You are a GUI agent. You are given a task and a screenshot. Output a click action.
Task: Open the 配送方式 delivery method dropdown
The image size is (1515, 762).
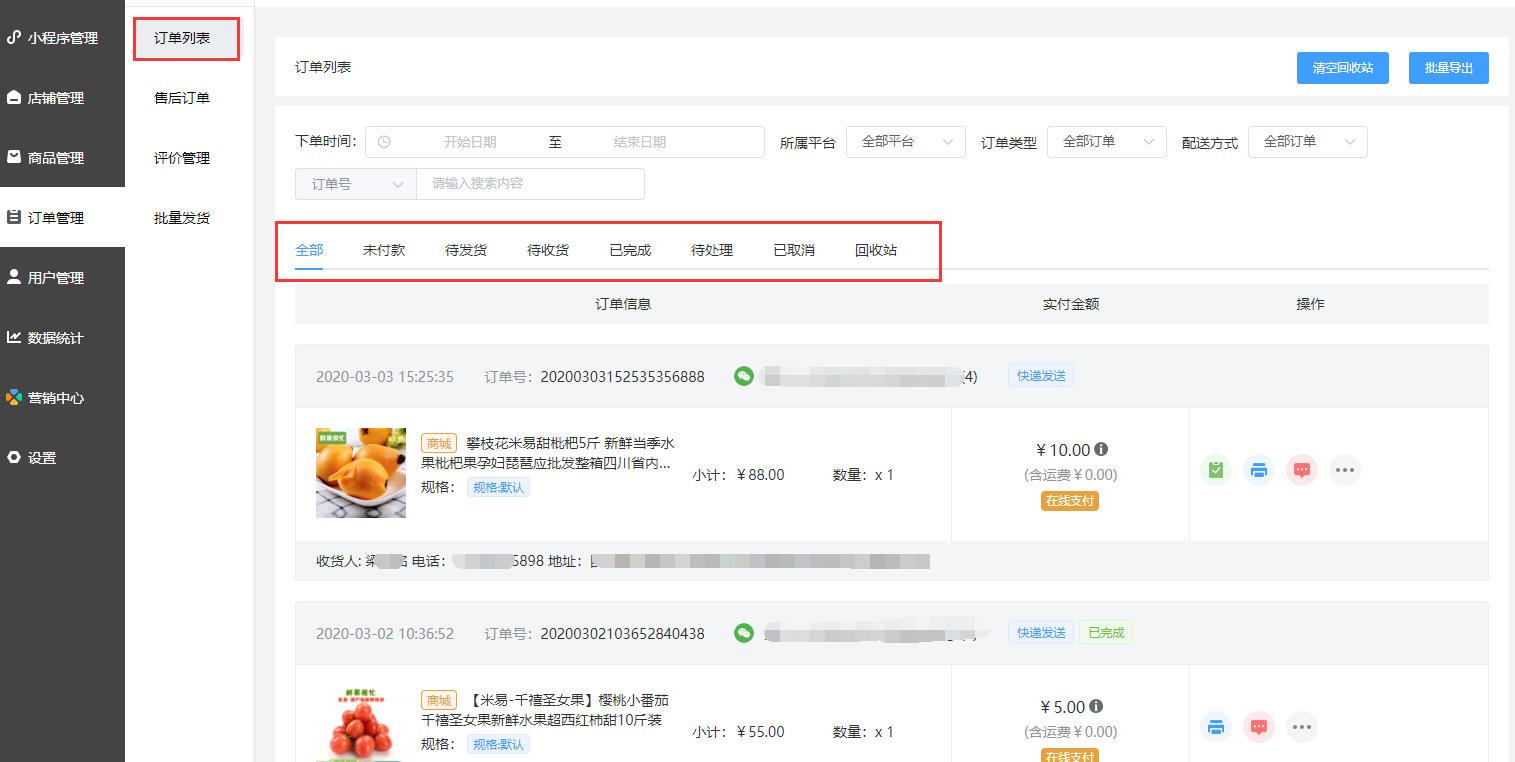[1307, 142]
